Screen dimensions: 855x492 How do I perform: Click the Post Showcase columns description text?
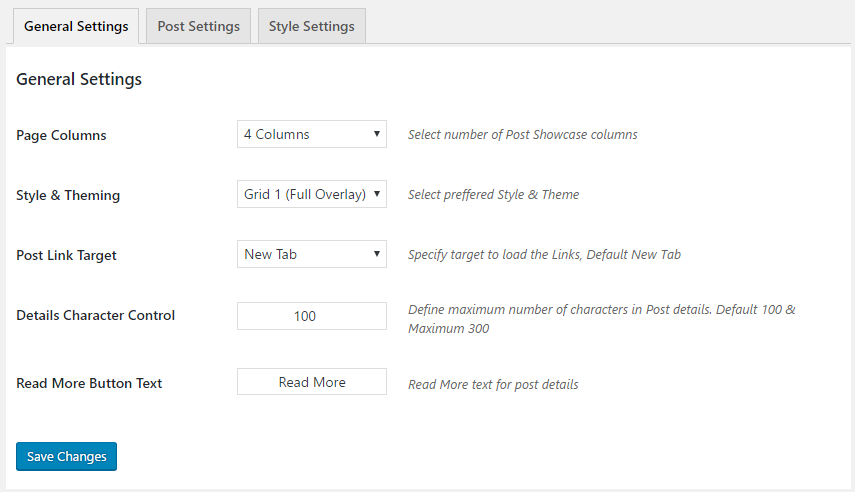point(522,134)
